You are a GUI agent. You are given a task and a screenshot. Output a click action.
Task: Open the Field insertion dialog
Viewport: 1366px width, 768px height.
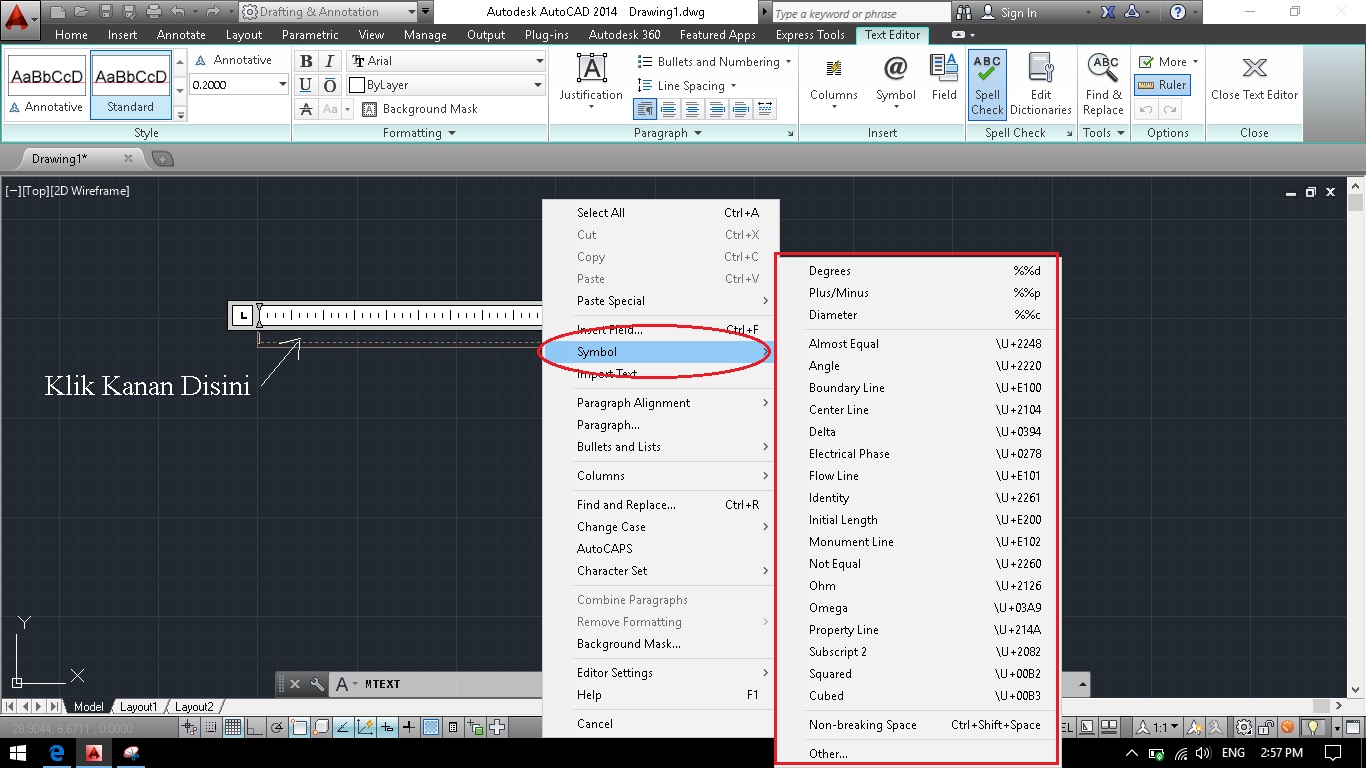tap(943, 75)
